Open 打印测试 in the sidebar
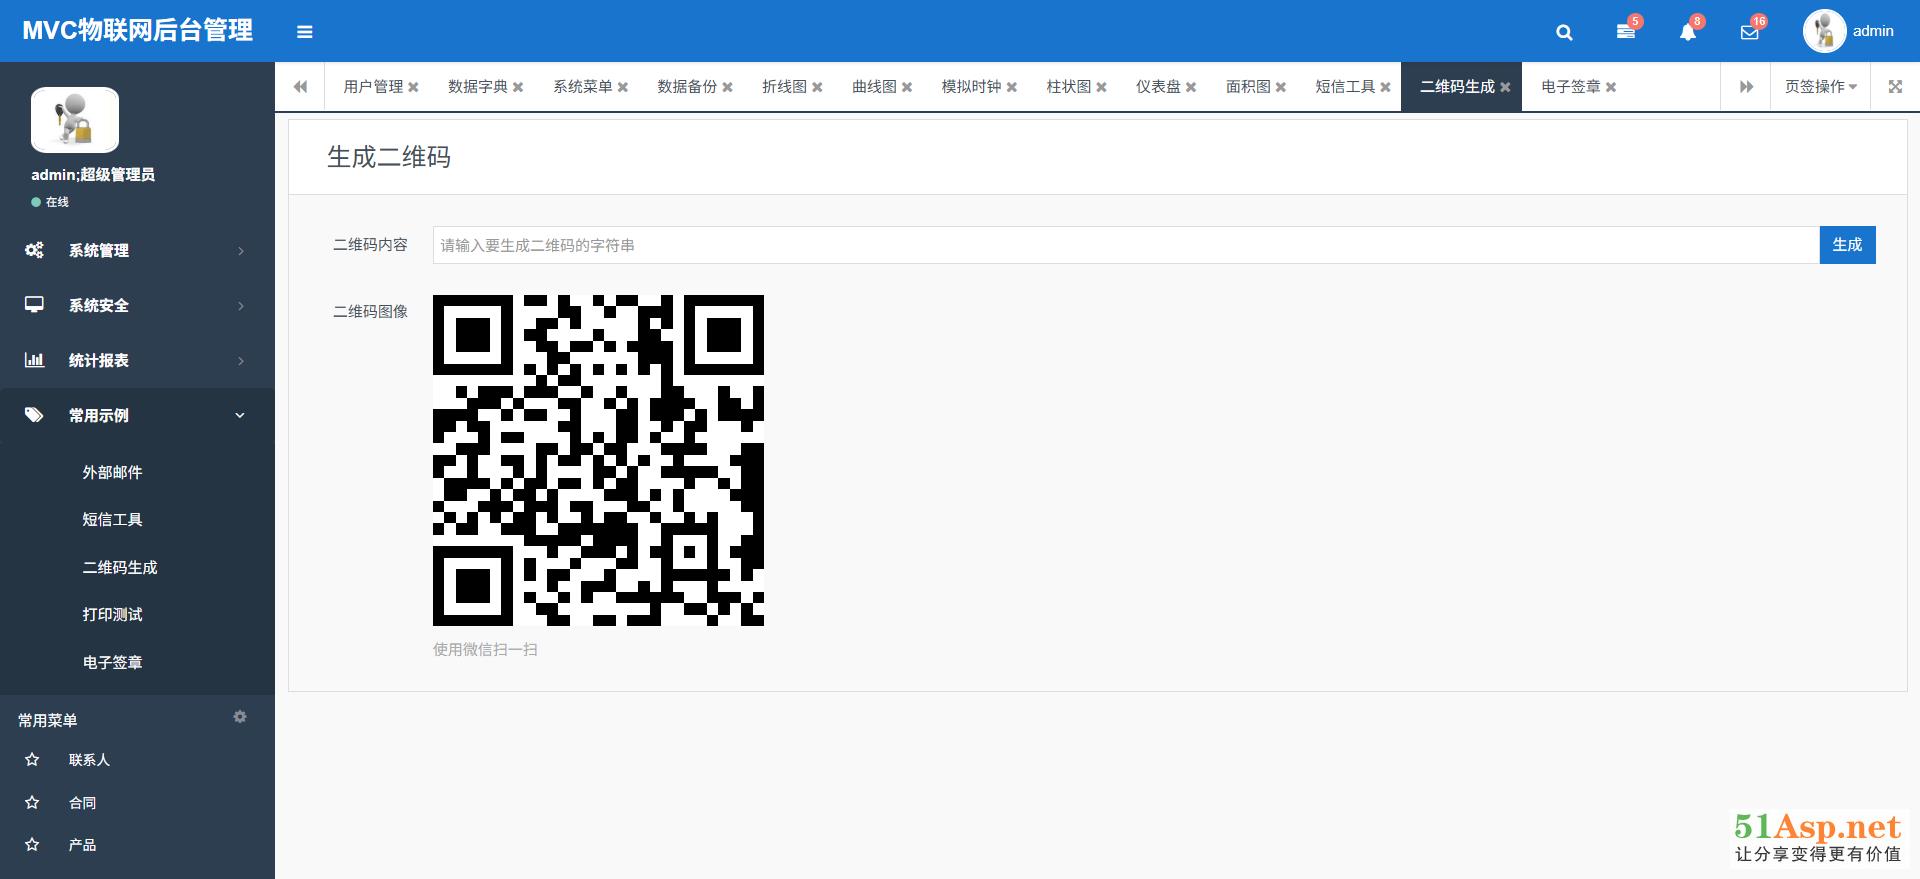The width and height of the screenshot is (1920, 879). (x=112, y=615)
